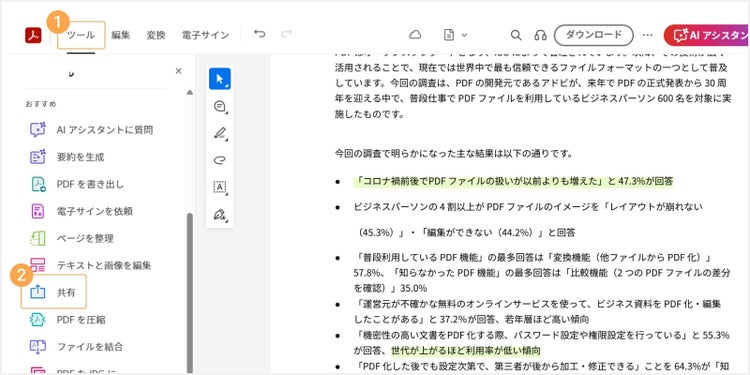The height and width of the screenshot is (375, 750).
Task: Click the Adobe Acrobat logo icon
Action: pyautogui.click(x=33, y=35)
